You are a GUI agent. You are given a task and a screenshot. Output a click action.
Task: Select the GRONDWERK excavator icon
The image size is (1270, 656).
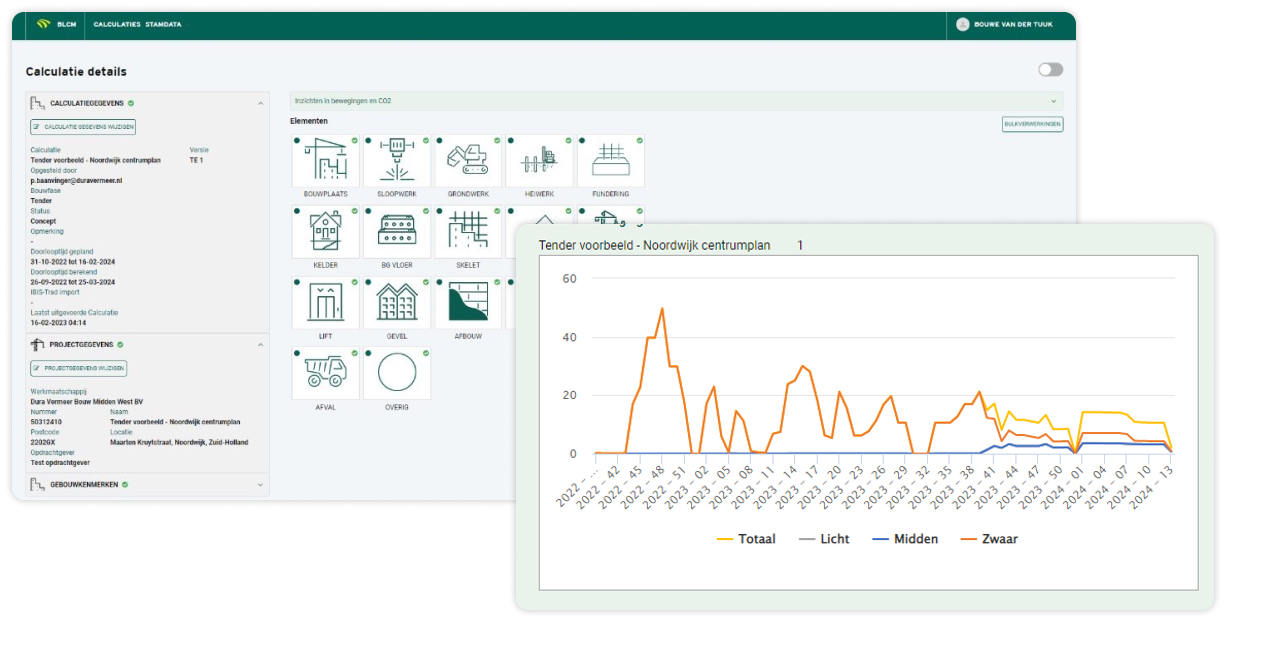[x=467, y=160]
